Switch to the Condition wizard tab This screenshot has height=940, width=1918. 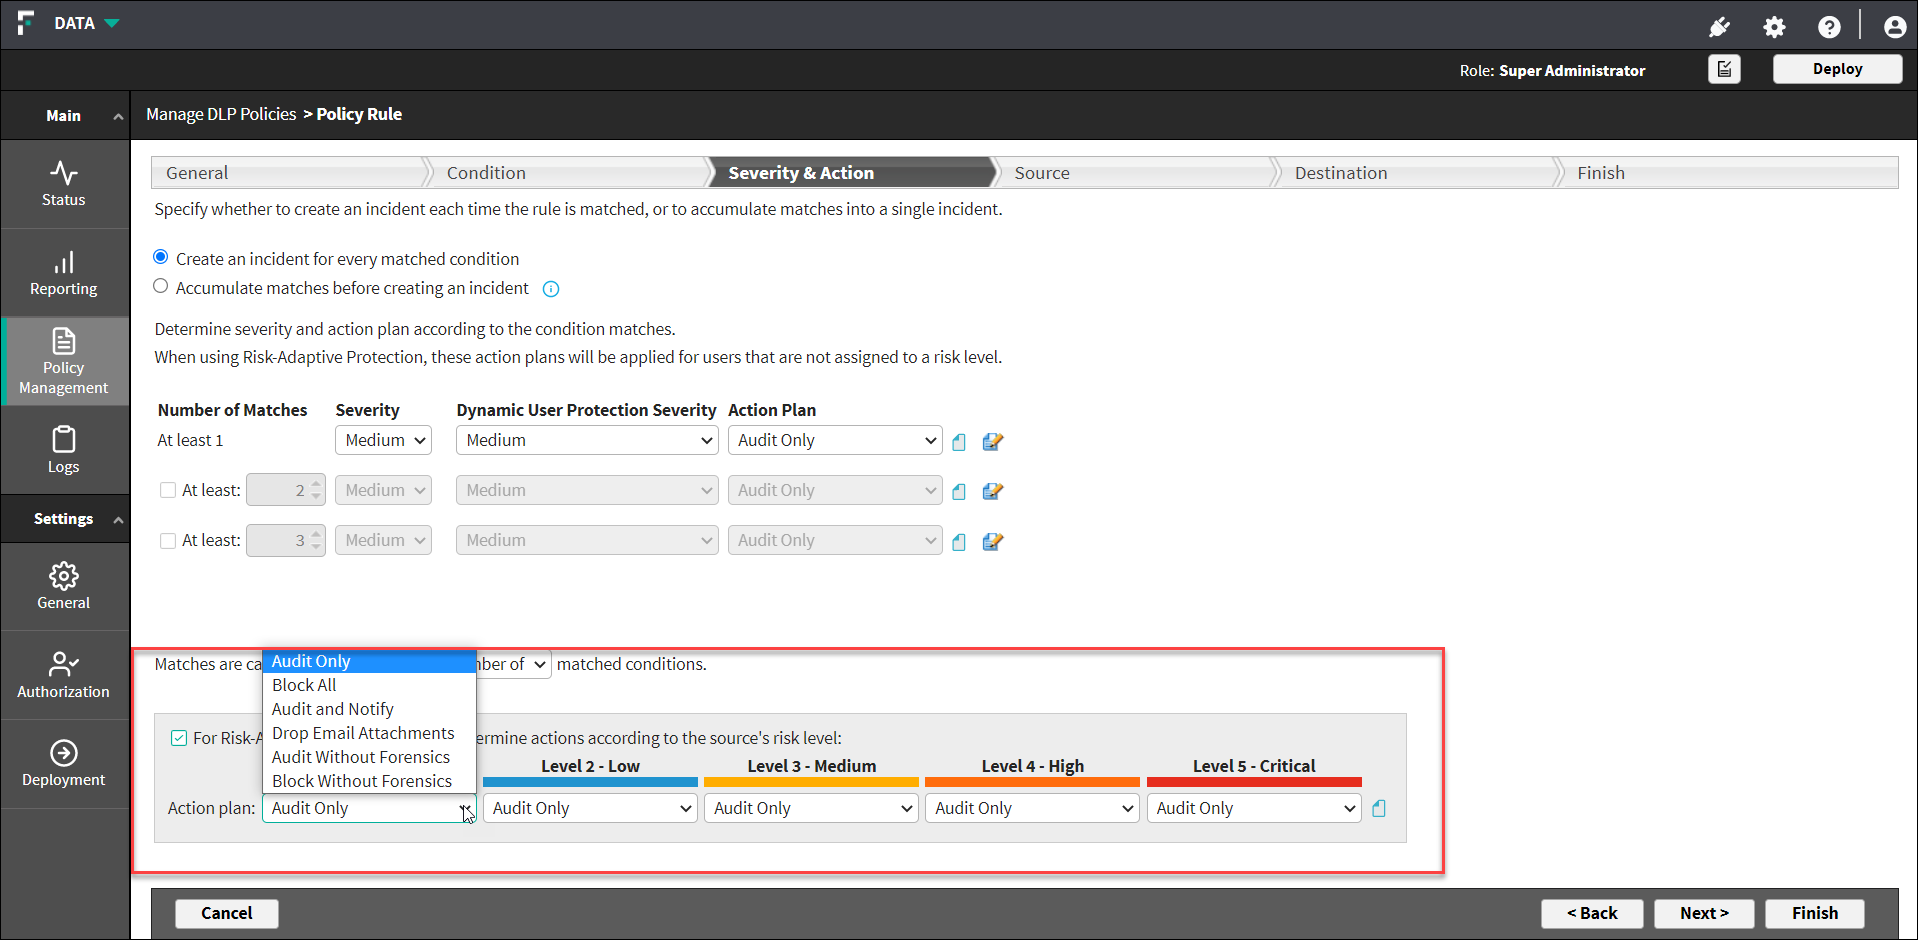pyautogui.click(x=486, y=173)
